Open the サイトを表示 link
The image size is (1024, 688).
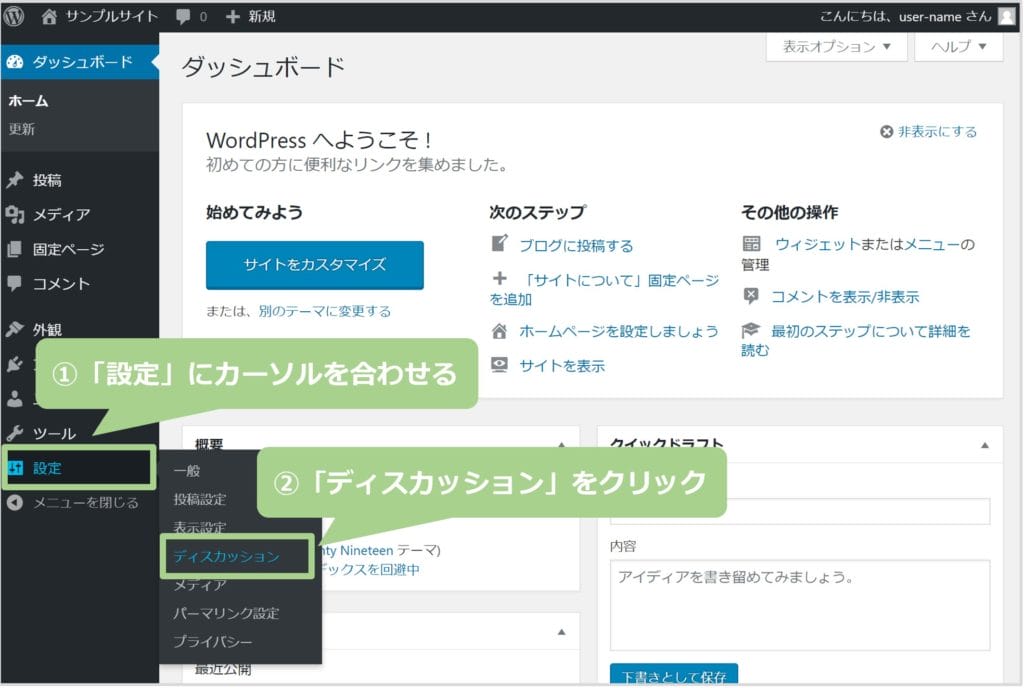coord(562,366)
